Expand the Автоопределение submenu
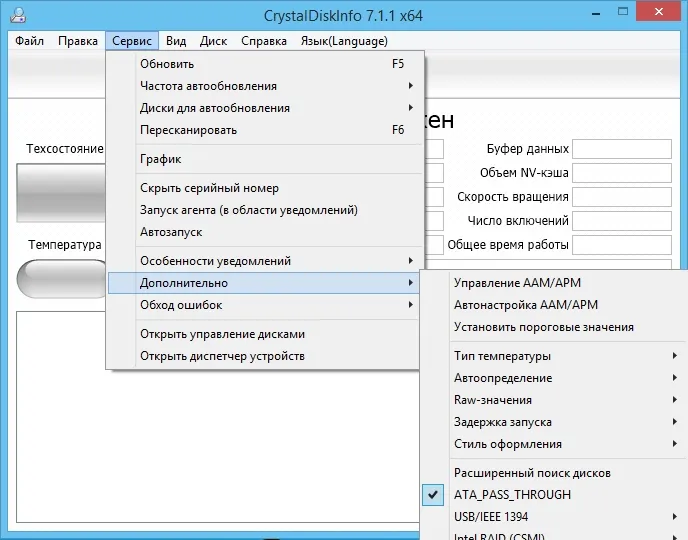This screenshot has height=540, width=688. point(554,378)
